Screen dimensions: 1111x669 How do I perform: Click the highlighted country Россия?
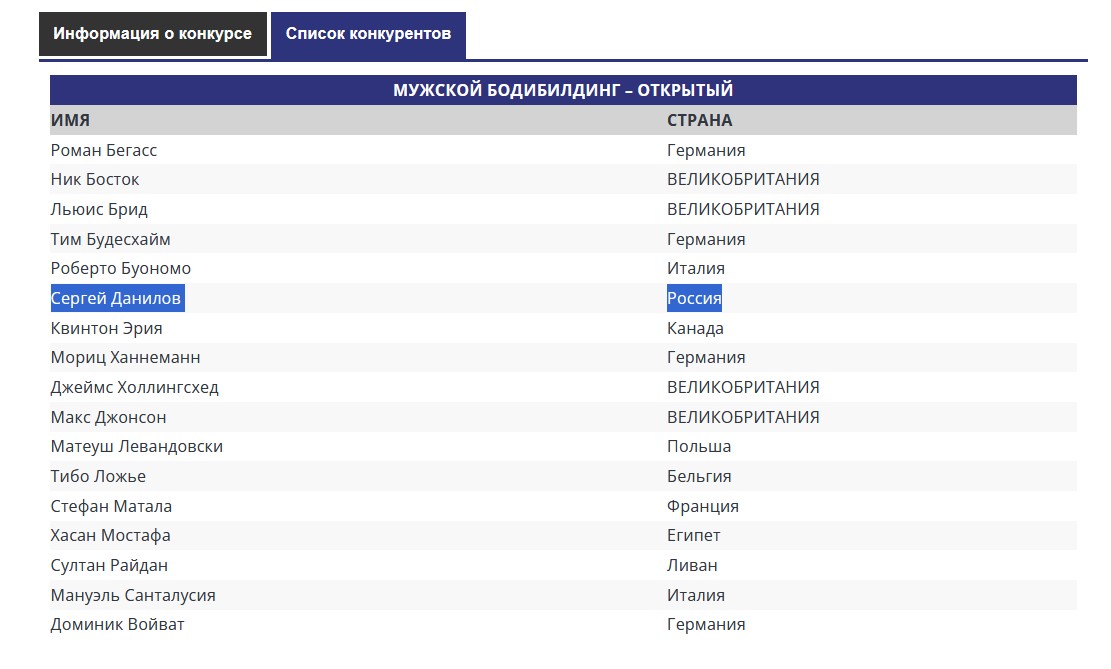pyautogui.click(x=694, y=298)
